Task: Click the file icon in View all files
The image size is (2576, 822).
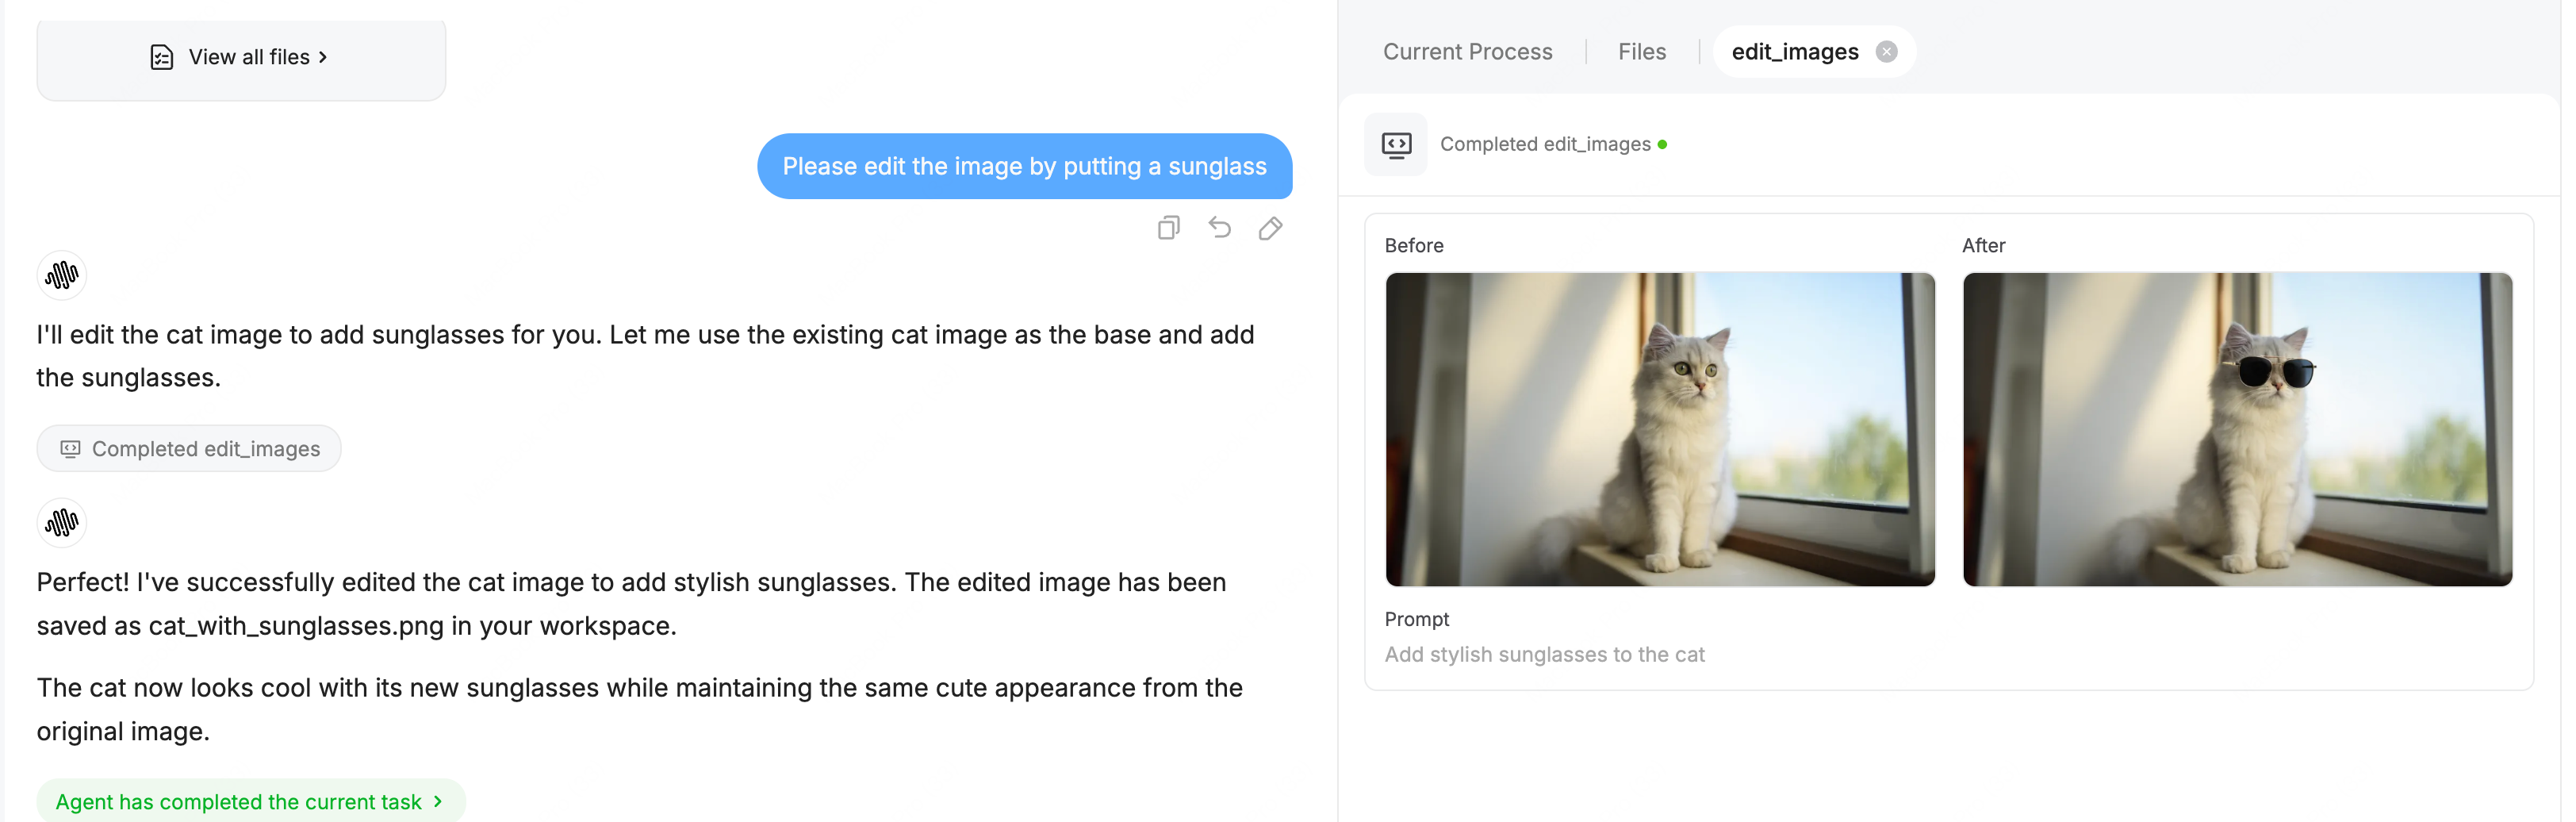Action: click(x=162, y=57)
